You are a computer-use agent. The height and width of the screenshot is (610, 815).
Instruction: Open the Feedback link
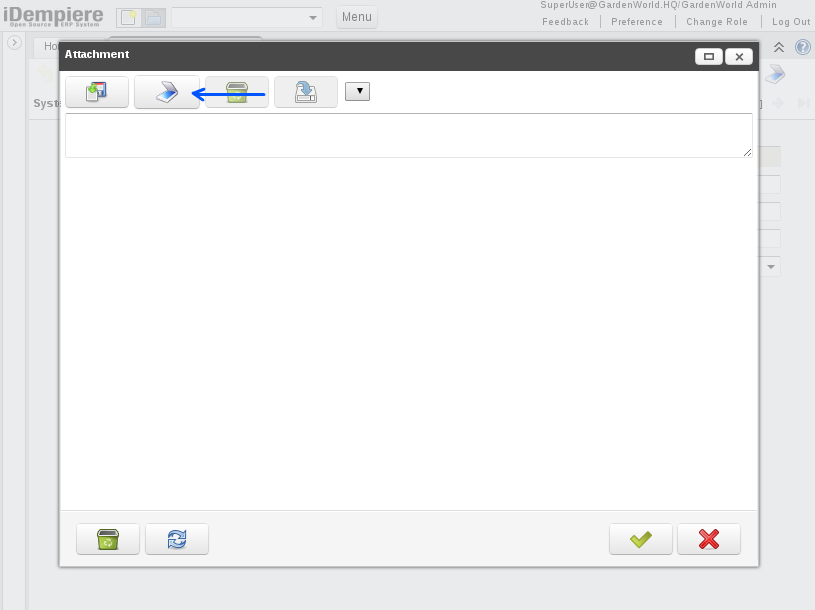(x=565, y=22)
